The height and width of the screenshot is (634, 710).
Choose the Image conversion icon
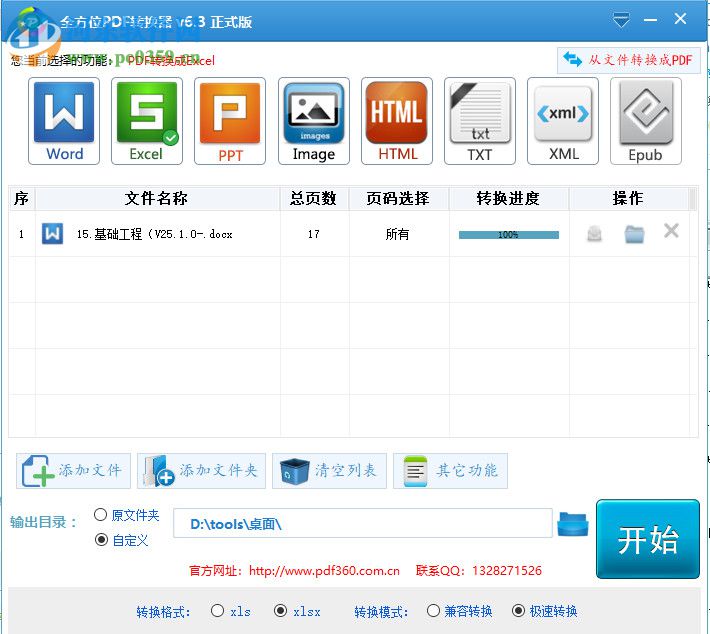pos(314,121)
